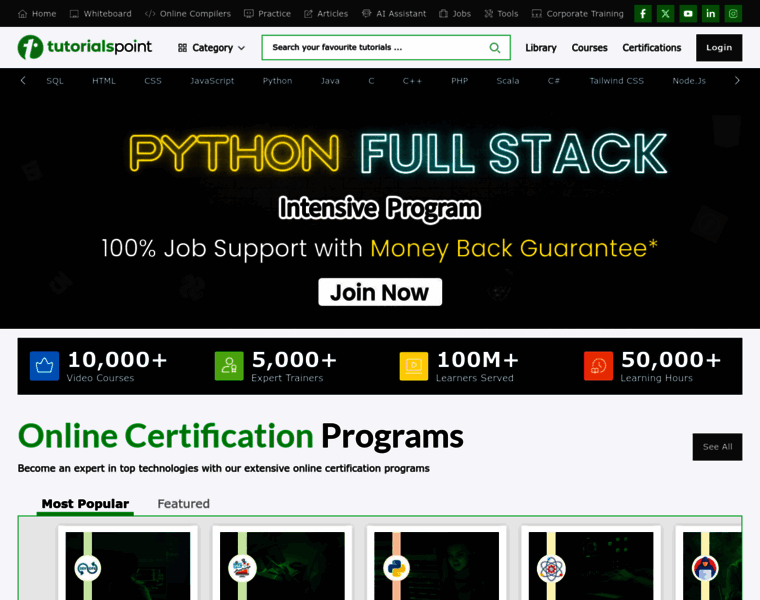Click the 100M+ Learners Served text
Viewport: 760px width, 600px height.
pyautogui.click(x=477, y=366)
